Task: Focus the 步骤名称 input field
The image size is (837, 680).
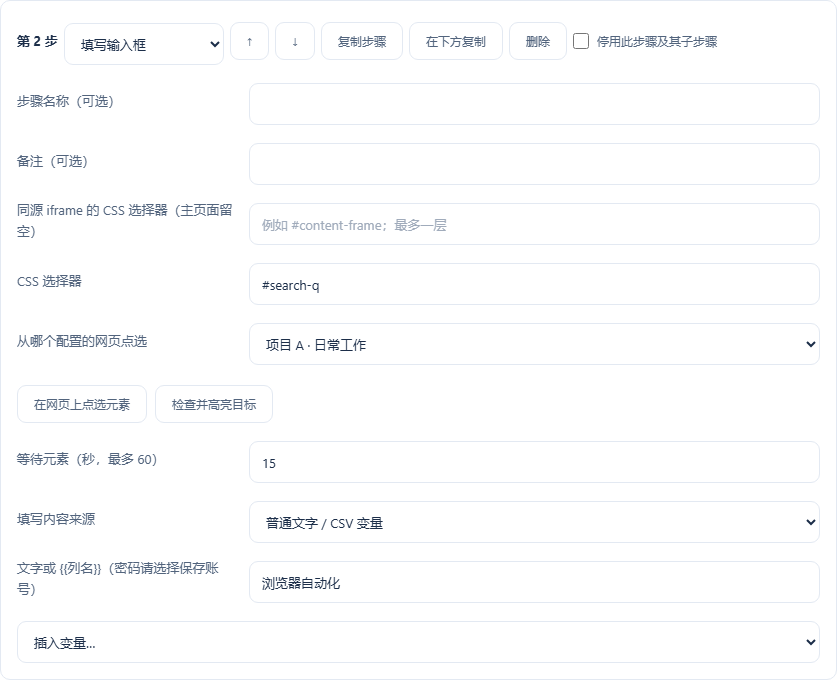Action: 534,104
